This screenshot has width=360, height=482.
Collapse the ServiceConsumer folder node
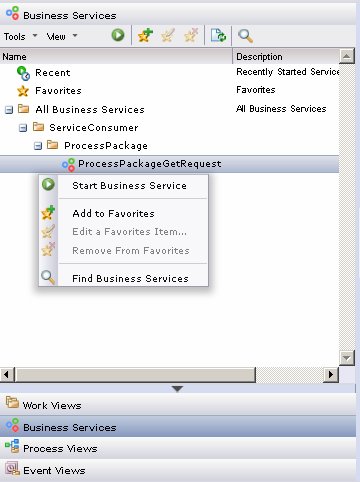tap(23, 128)
